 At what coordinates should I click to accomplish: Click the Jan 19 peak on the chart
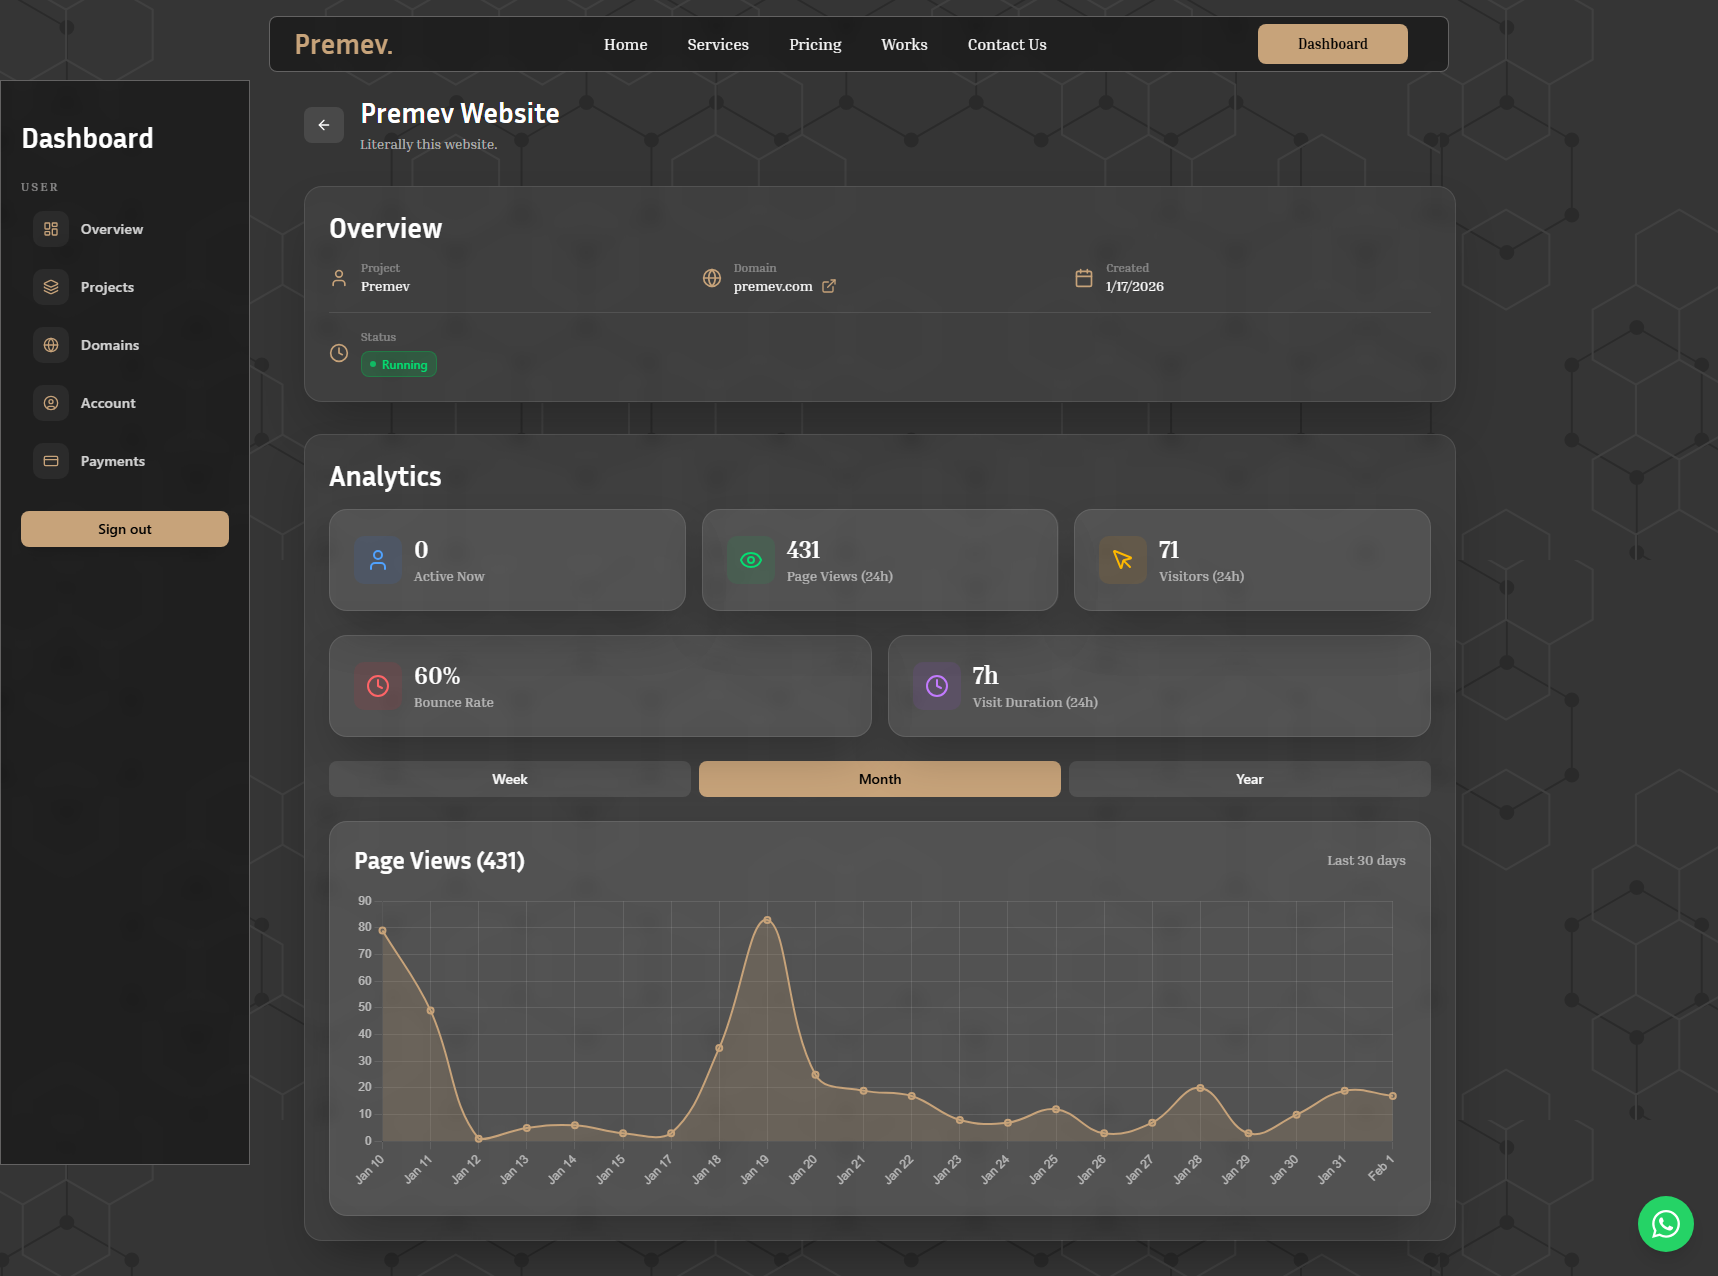click(767, 919)
